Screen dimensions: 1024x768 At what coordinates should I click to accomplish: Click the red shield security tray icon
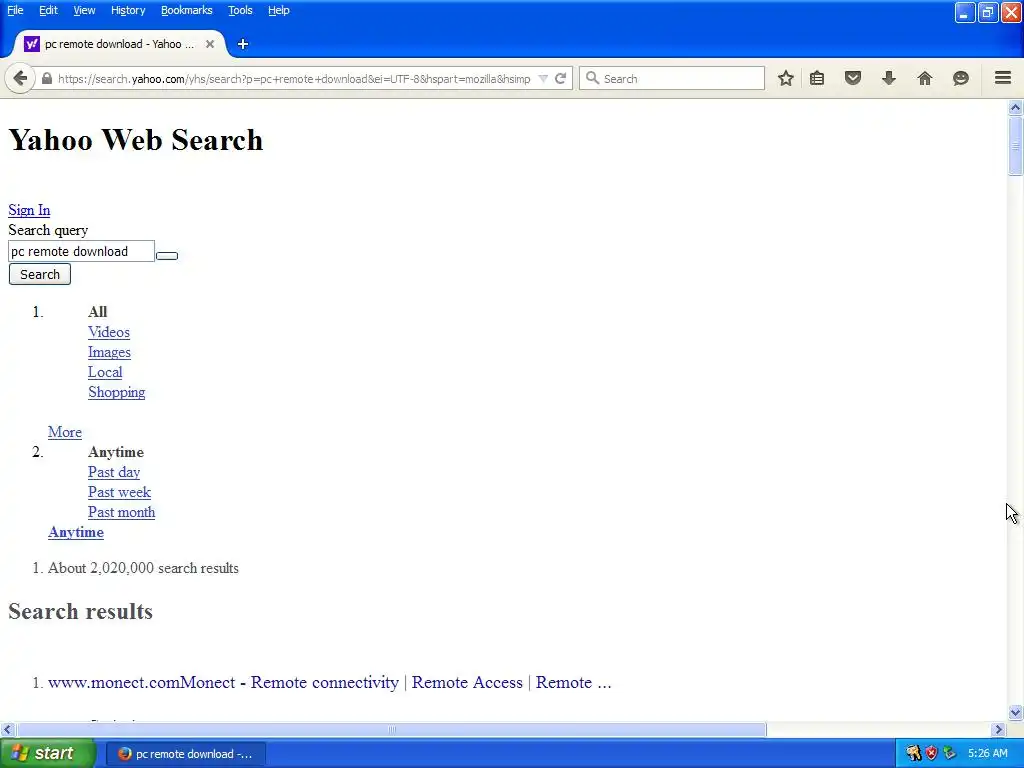(x=932, y=754)
